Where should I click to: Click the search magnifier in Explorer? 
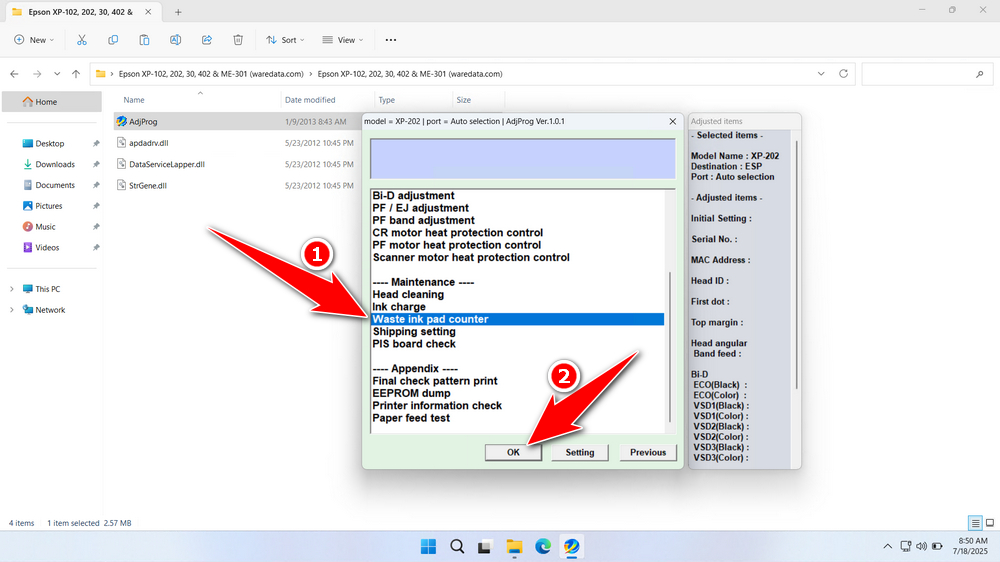[x=980, y=75]
